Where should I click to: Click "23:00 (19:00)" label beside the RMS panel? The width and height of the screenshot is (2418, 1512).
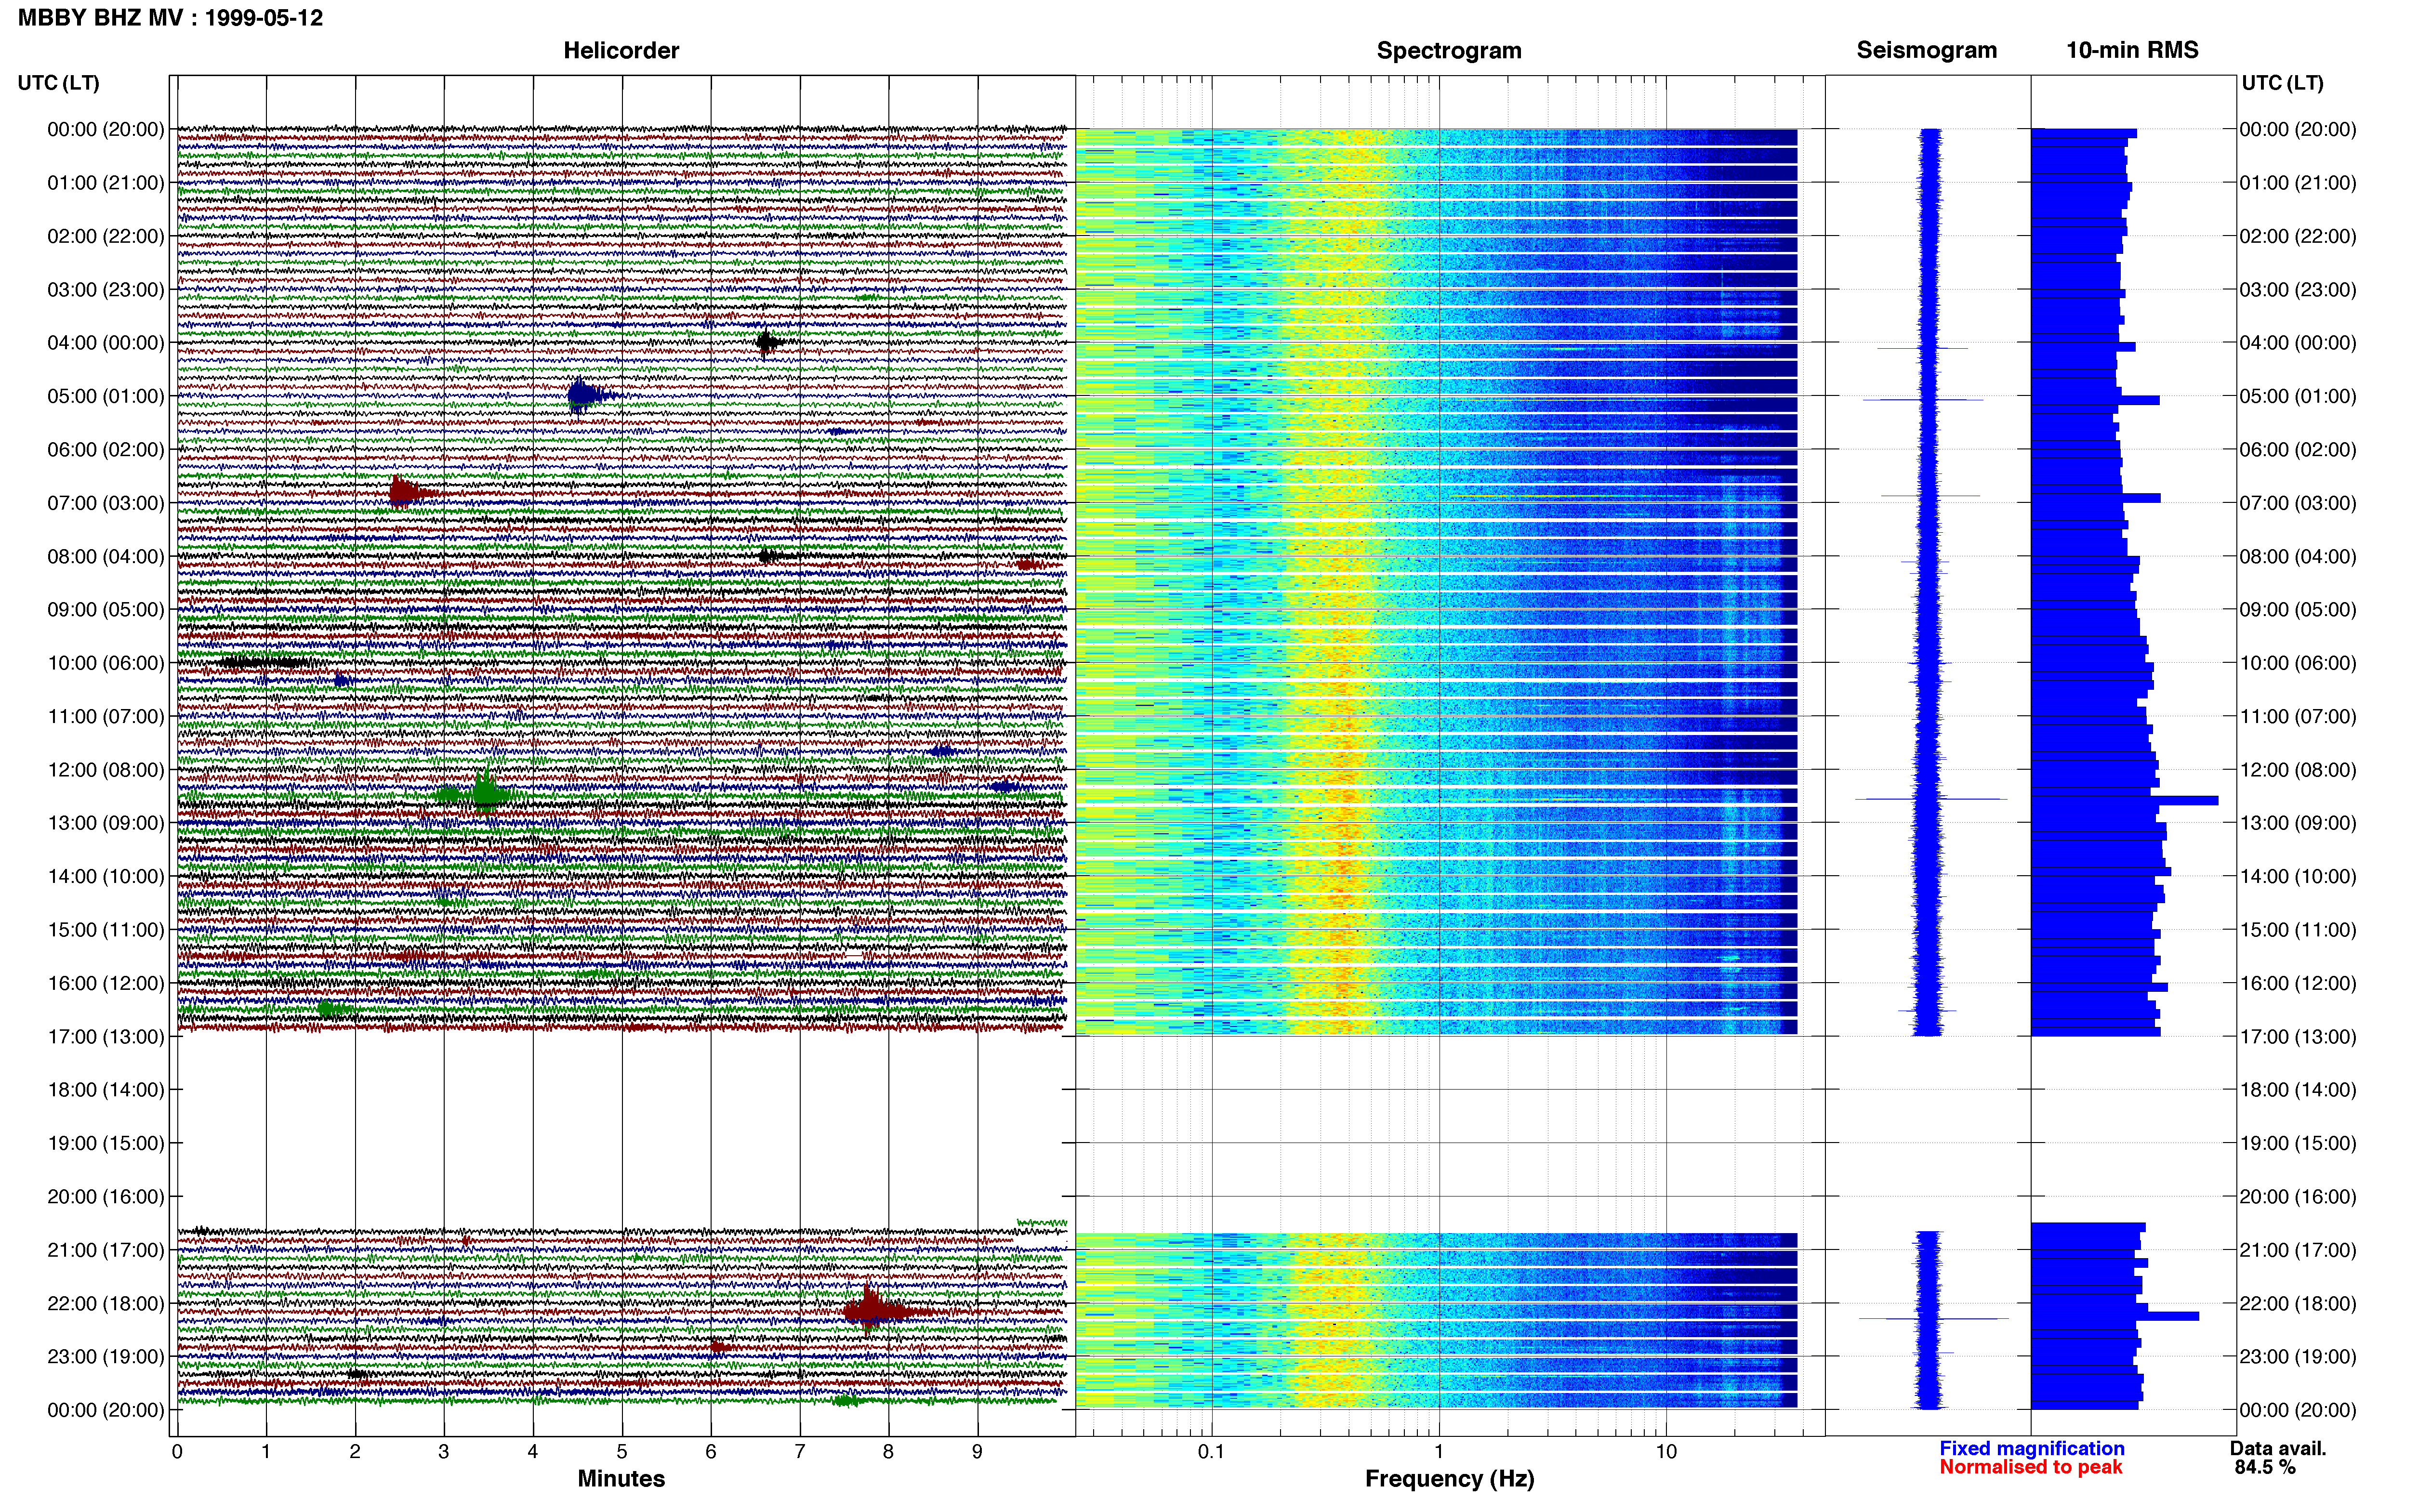(2298, 1357)
